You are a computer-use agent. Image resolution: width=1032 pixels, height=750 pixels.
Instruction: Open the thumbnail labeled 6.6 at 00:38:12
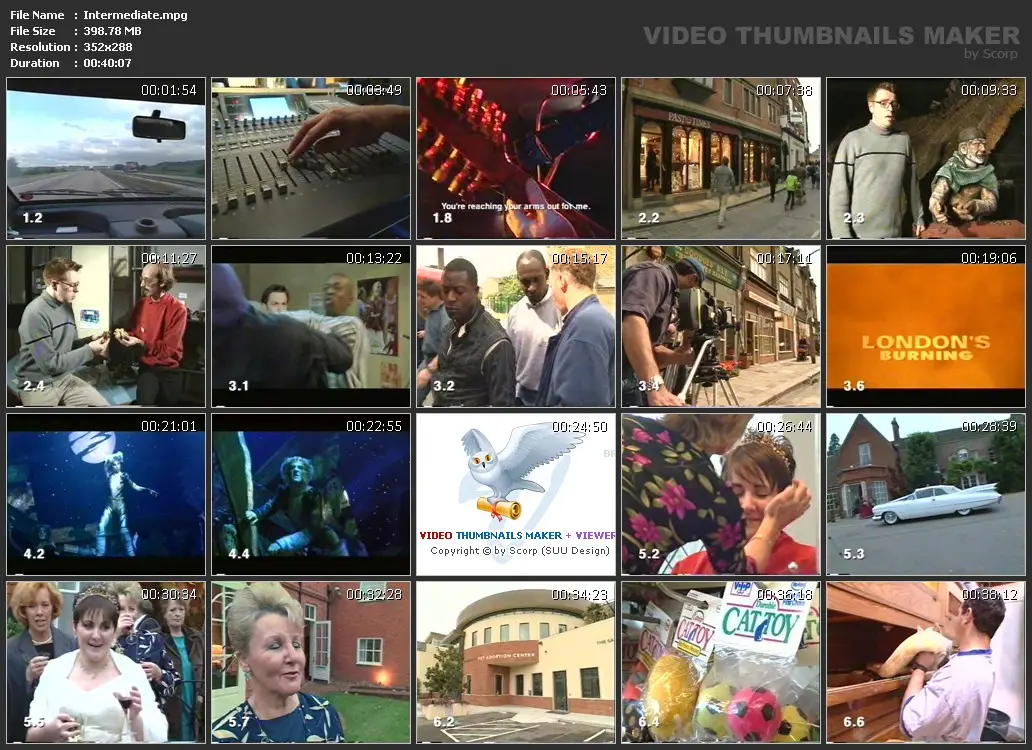(926, 662)
